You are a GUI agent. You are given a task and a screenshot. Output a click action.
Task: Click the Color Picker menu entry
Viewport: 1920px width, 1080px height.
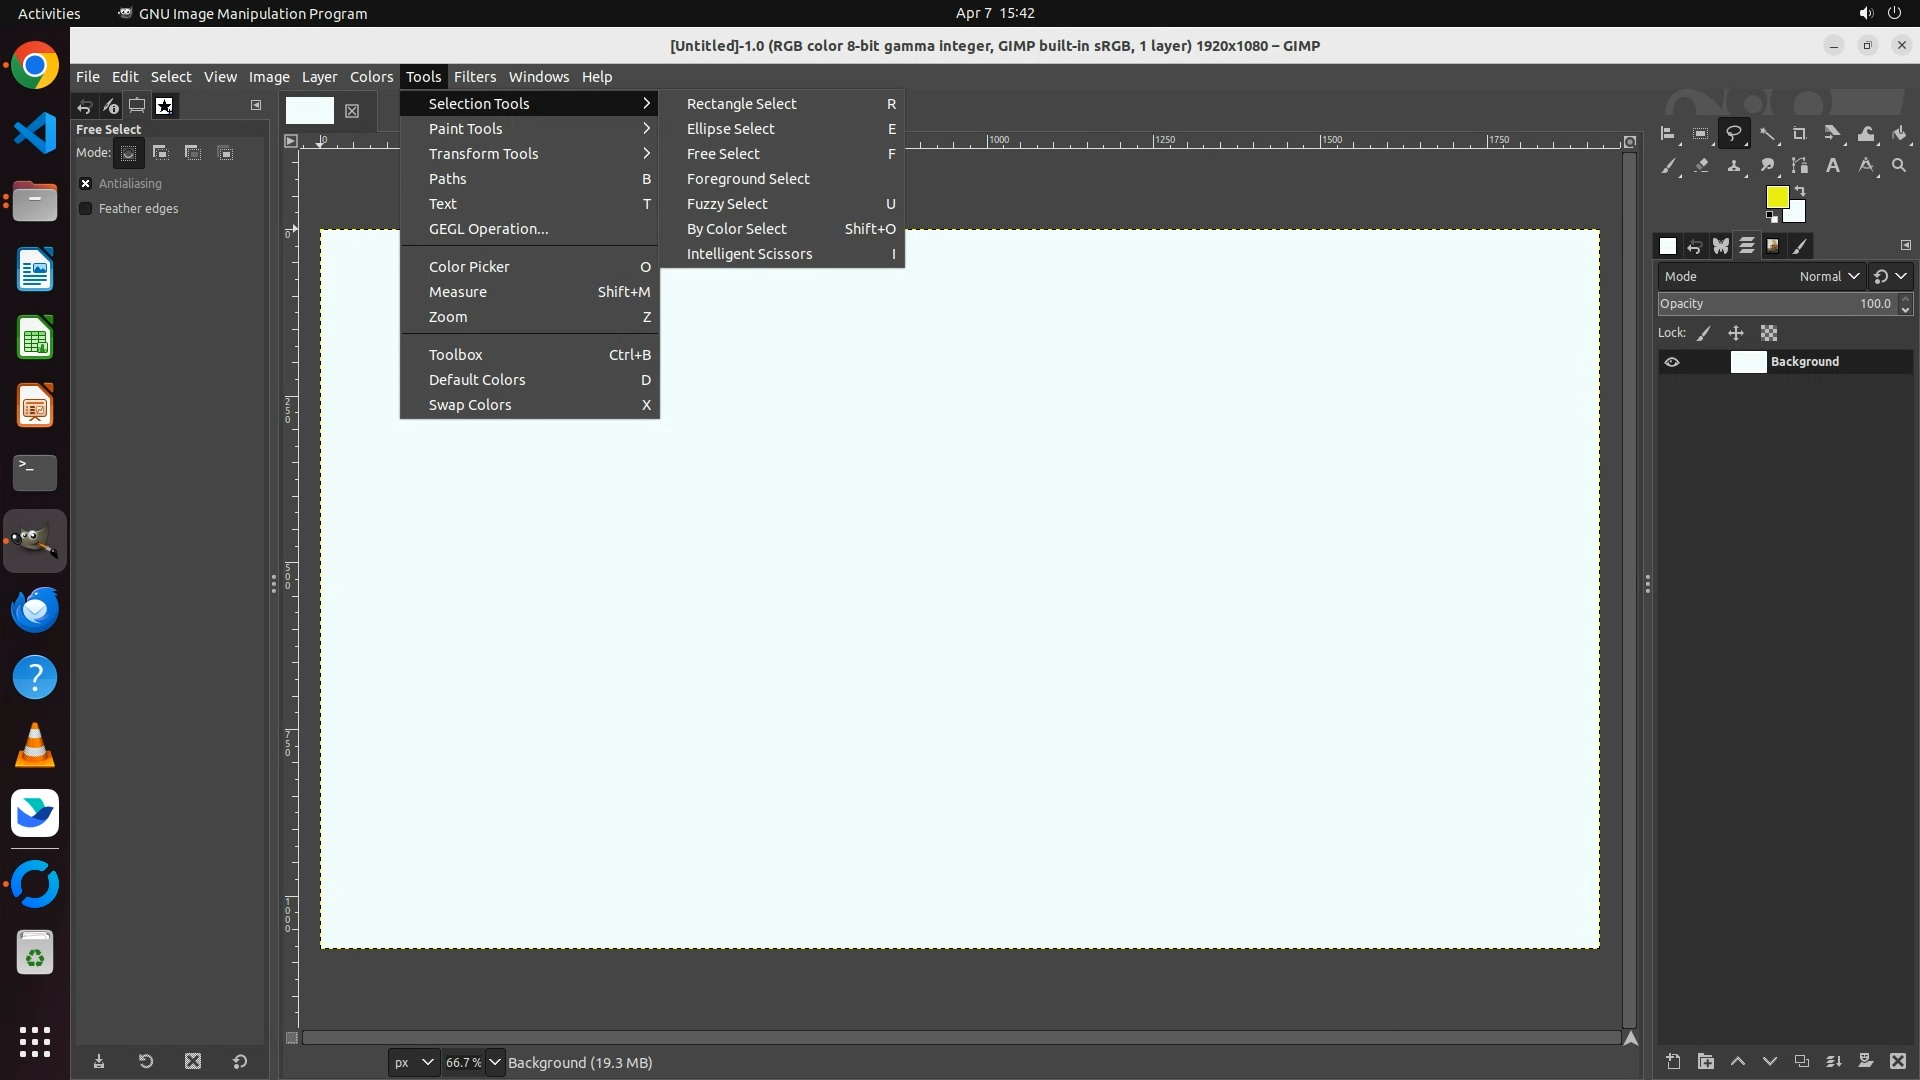tap(469, 267)
